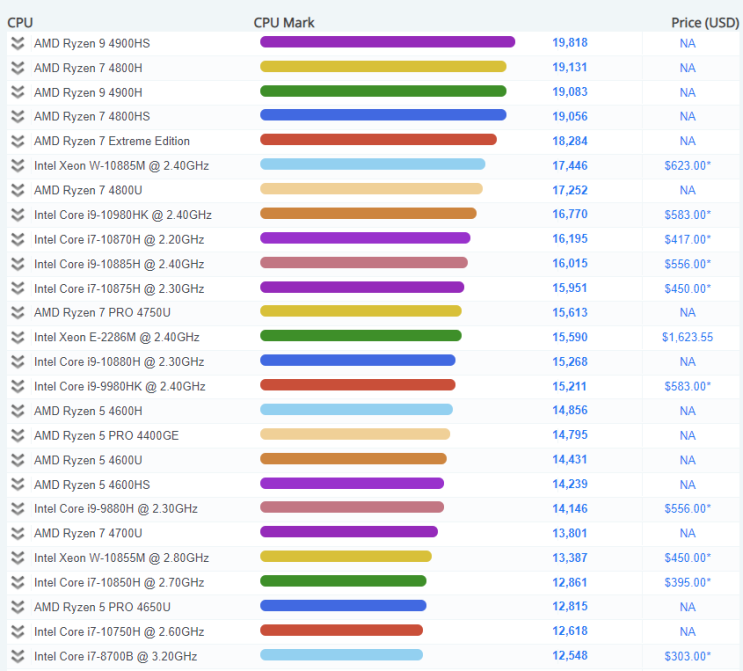Click the red bar for Core i7-10750H

341,630
